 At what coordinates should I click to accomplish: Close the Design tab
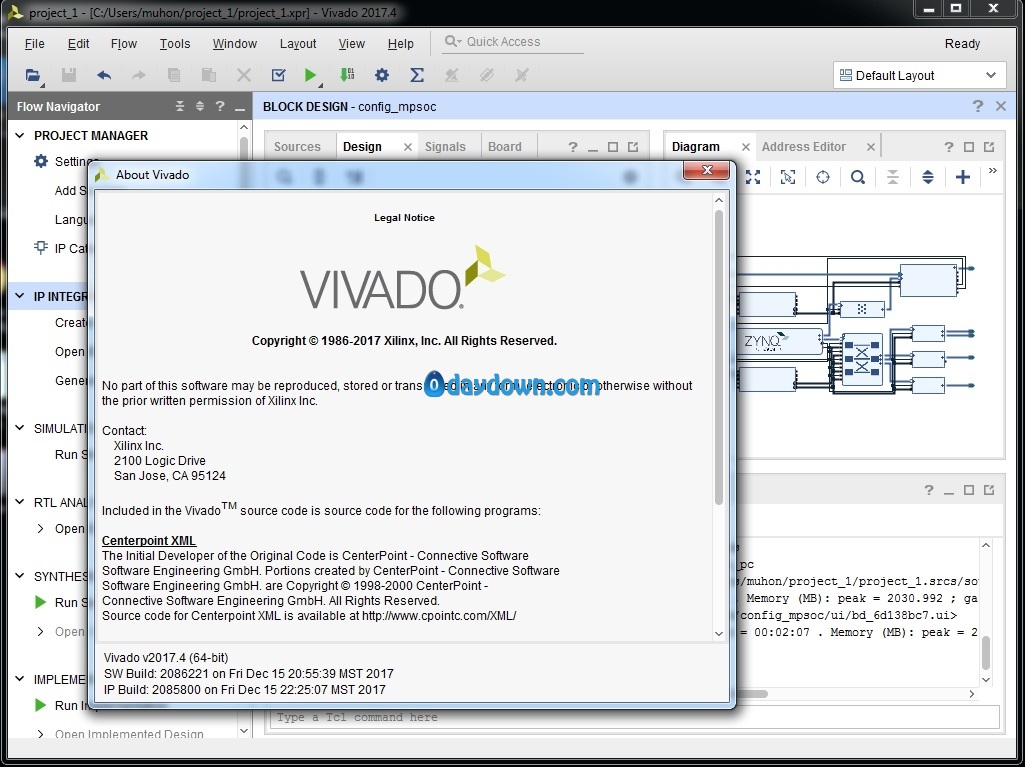tap(408, 147)
